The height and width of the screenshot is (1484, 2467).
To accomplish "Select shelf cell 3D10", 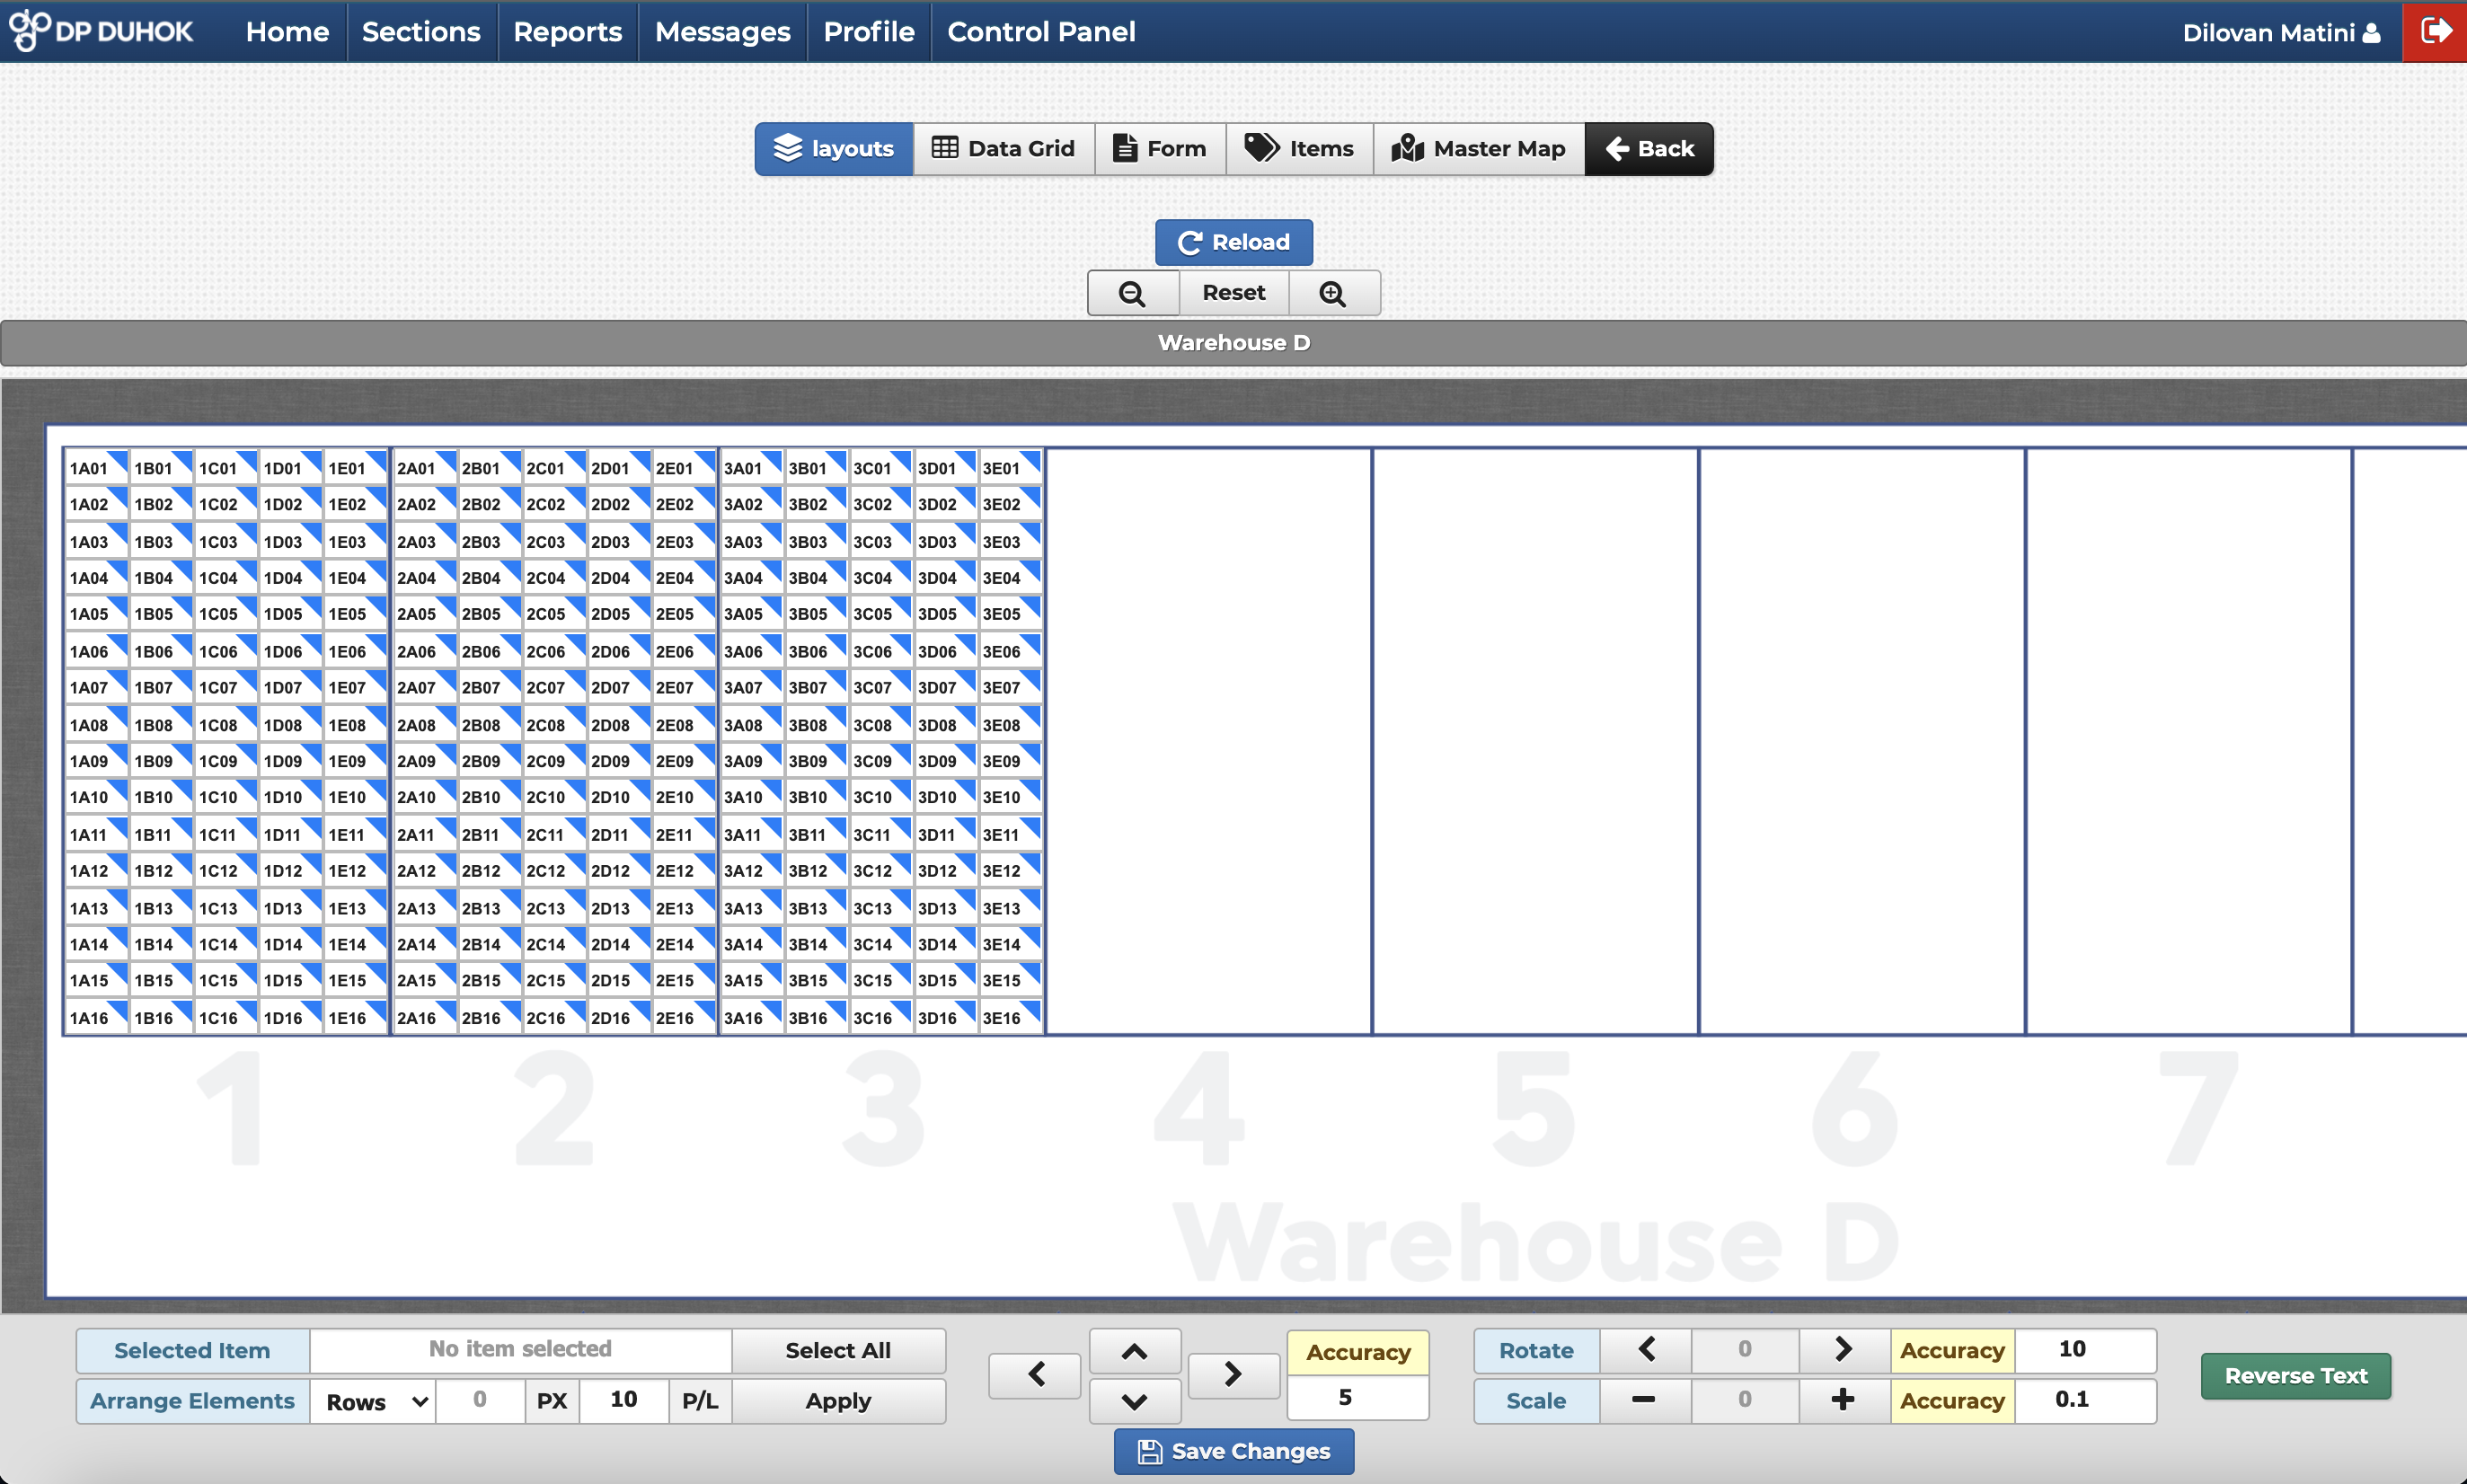I will click(x=945, y=797).
